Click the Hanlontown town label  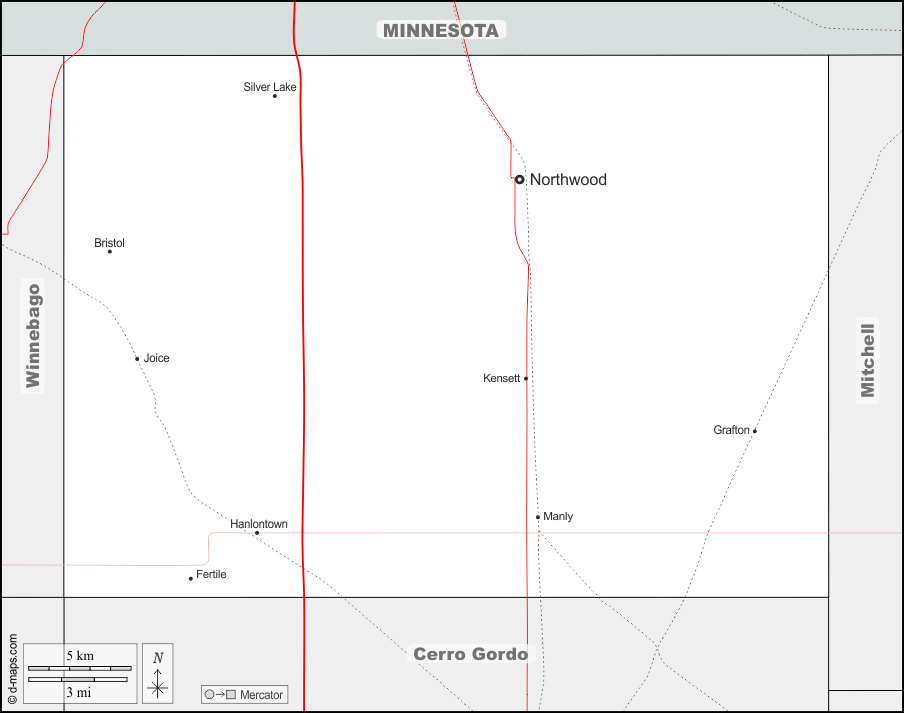258,524
